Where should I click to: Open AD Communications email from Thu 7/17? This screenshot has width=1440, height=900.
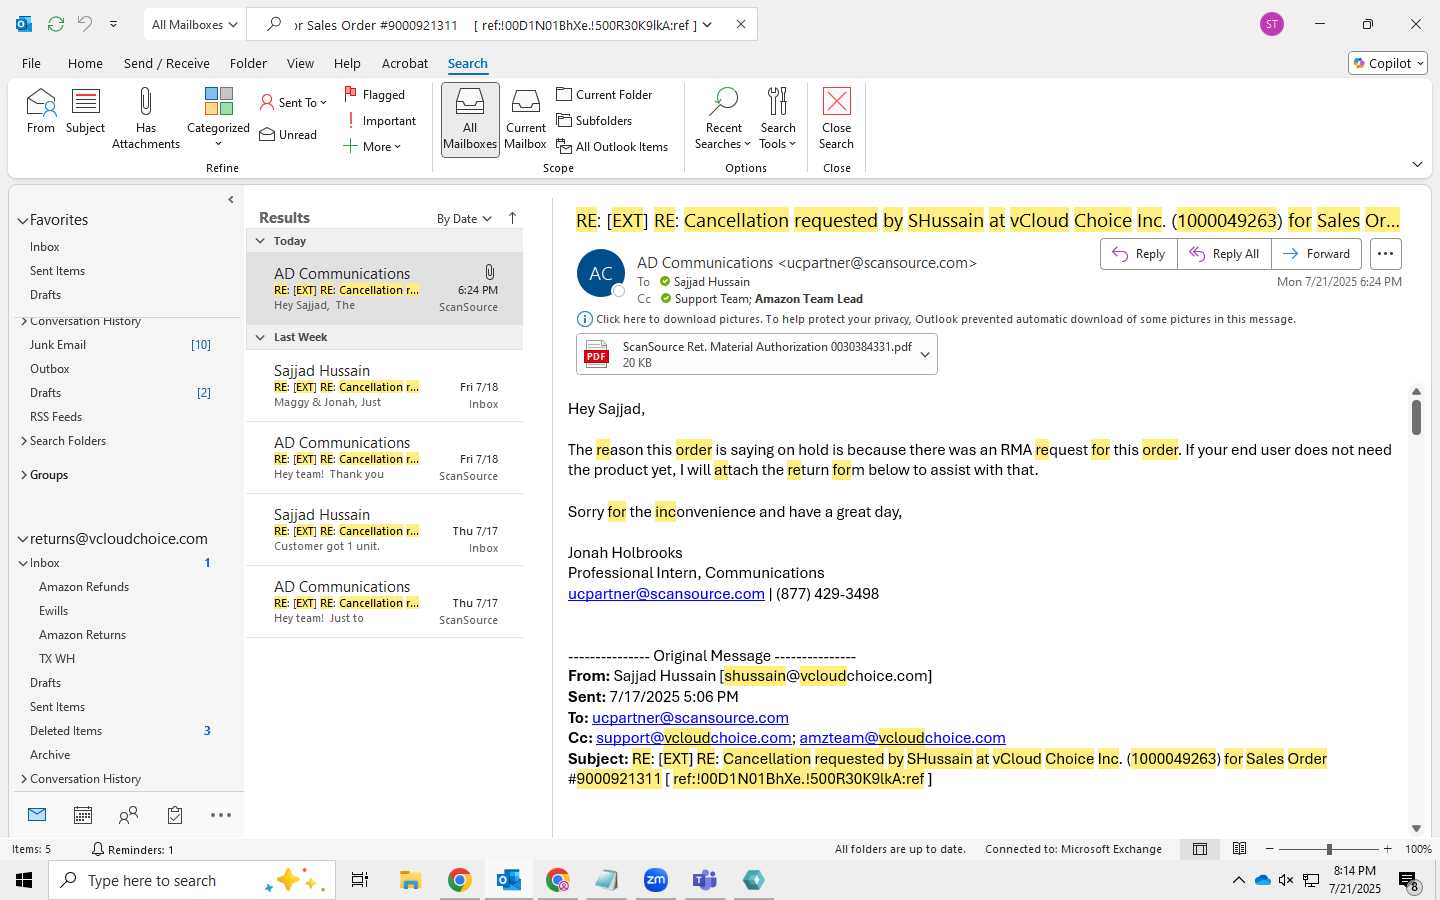click(385, 602)
